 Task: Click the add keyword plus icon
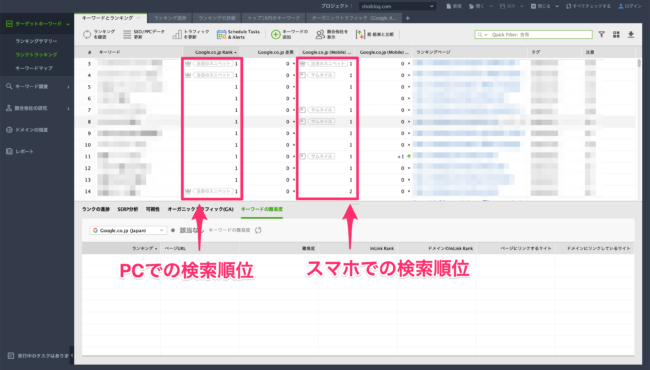[x=276, y=34]
